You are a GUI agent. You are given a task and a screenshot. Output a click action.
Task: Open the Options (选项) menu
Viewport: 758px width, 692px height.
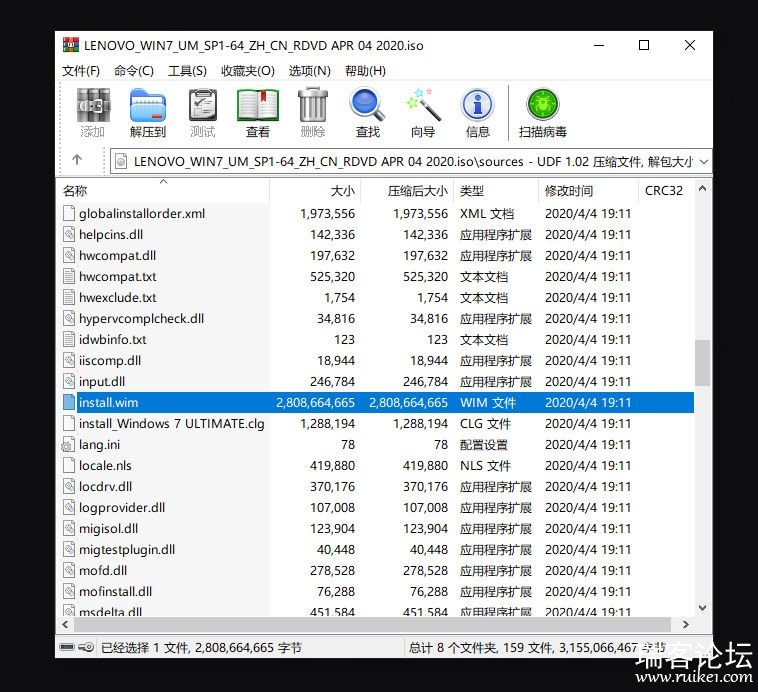coord(310,71)
